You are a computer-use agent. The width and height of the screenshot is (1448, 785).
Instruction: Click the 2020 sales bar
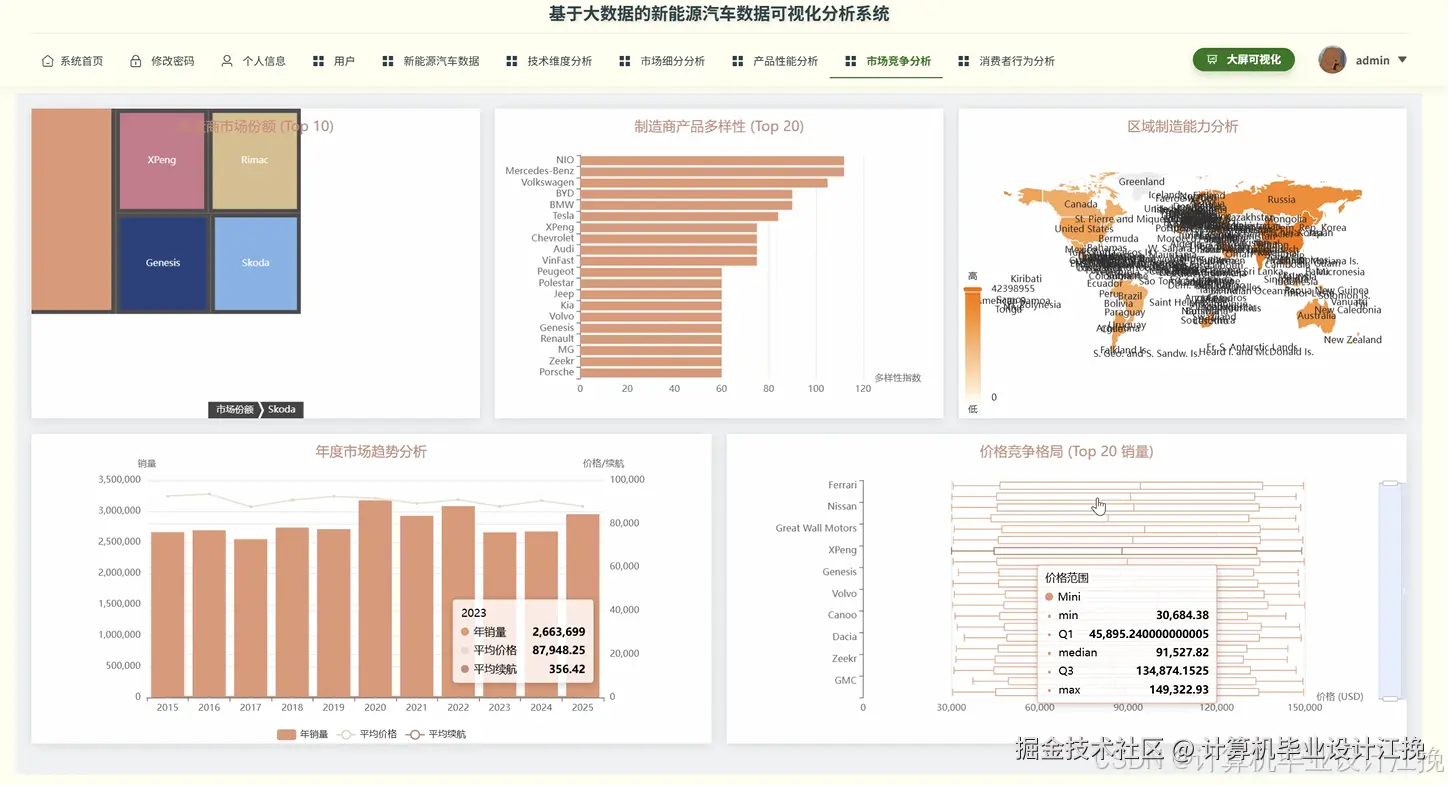(375, 598)
